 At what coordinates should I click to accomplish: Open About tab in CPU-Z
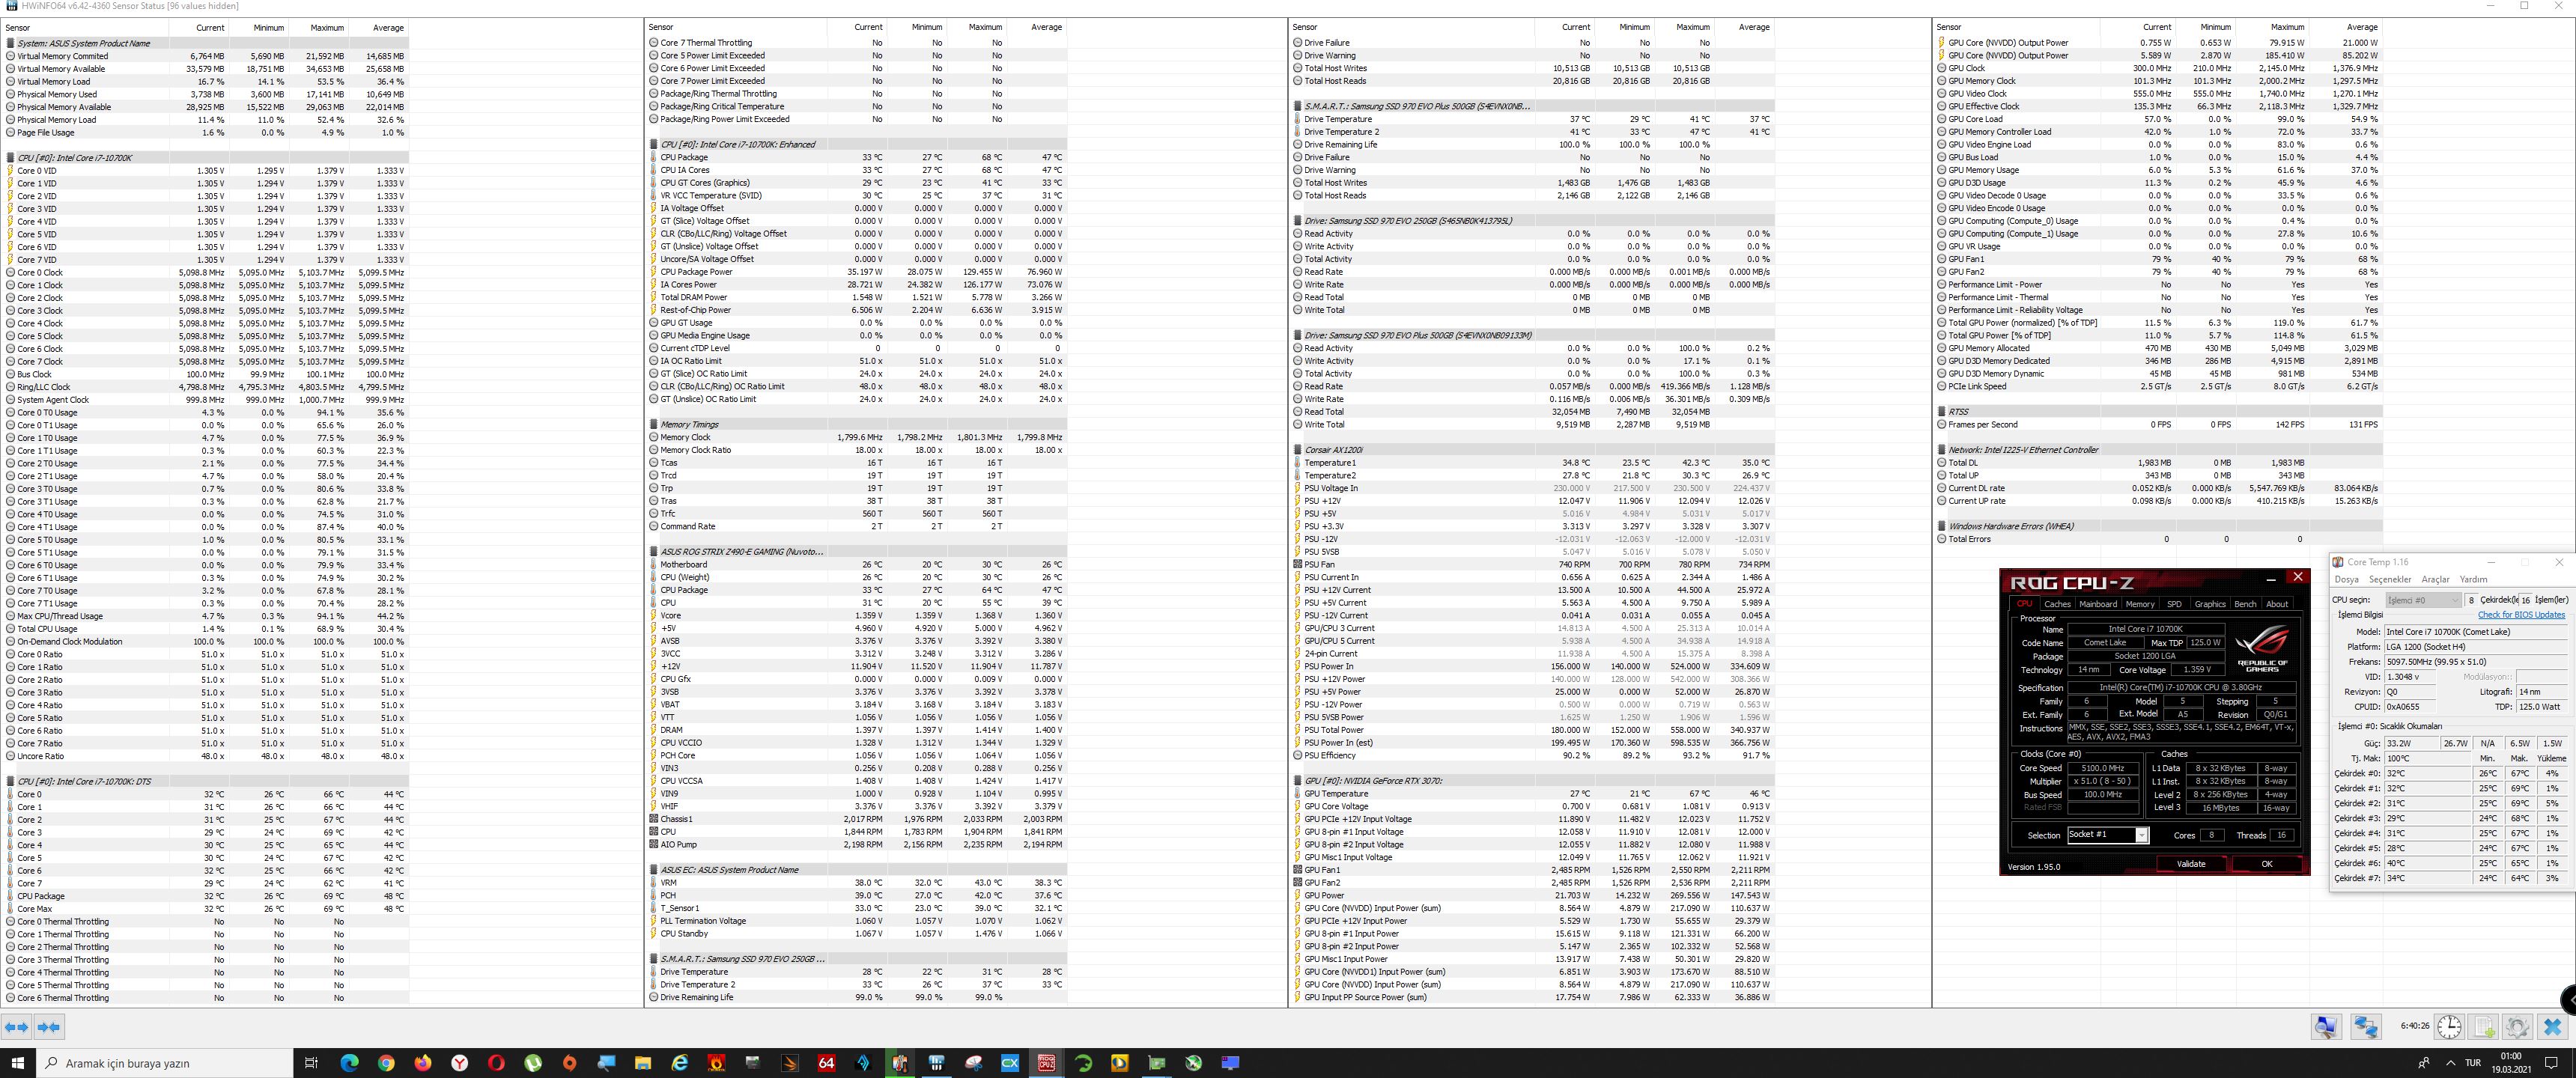(x=2277, y=604)
